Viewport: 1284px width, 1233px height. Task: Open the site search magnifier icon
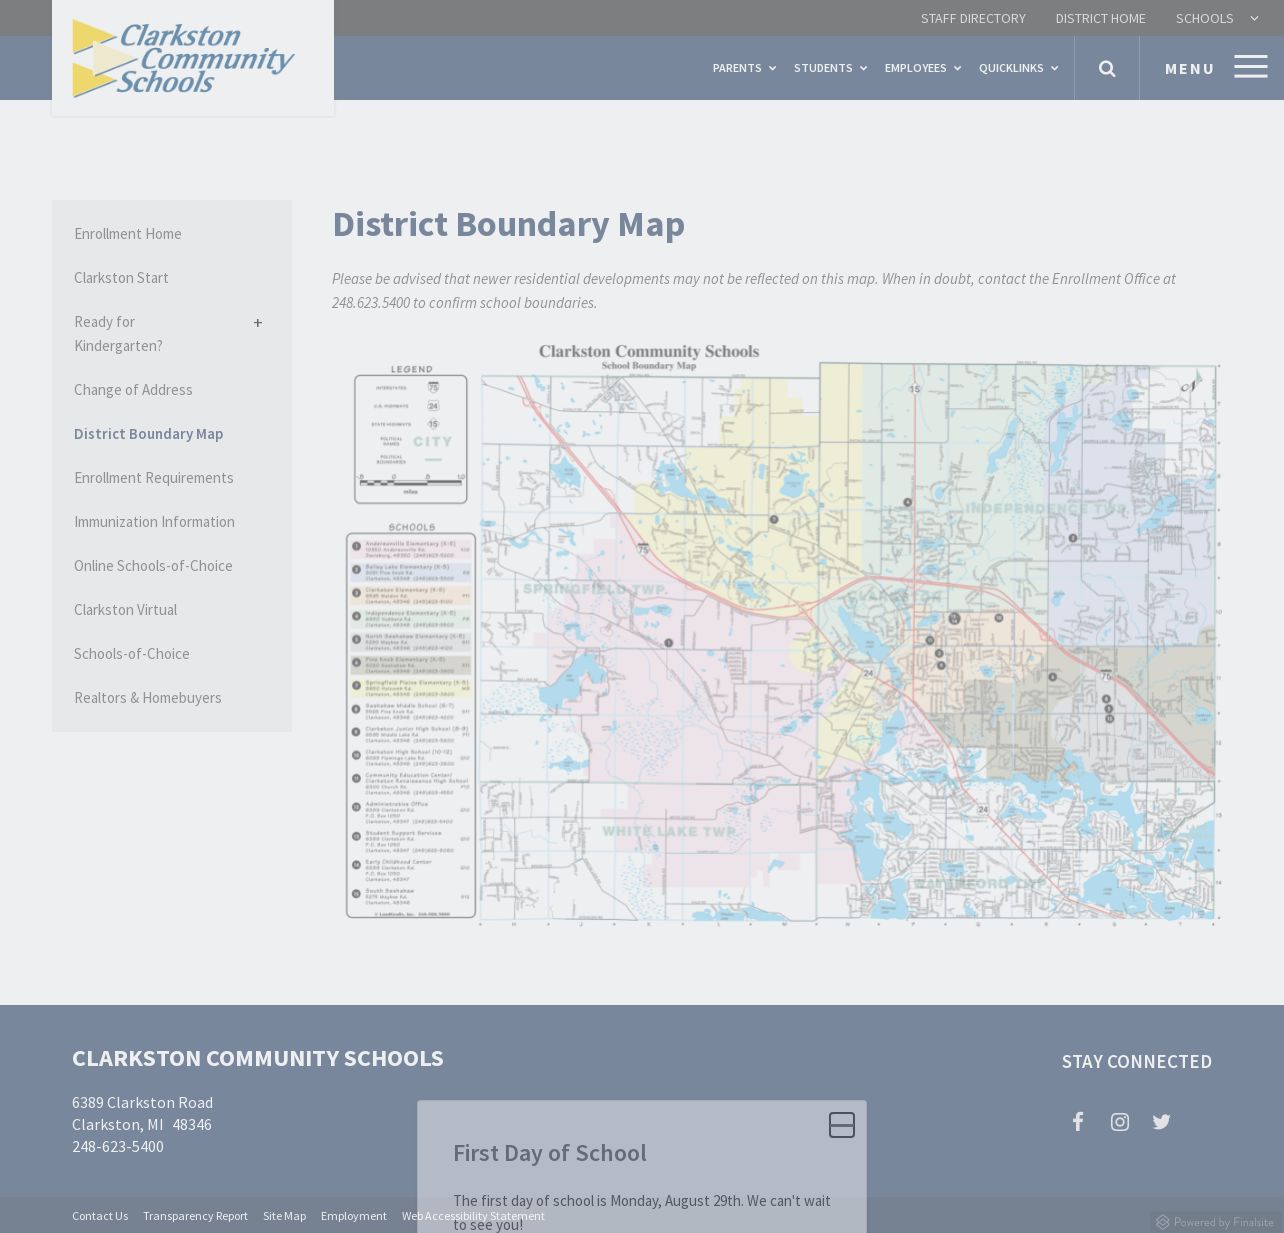point(1107,68)
